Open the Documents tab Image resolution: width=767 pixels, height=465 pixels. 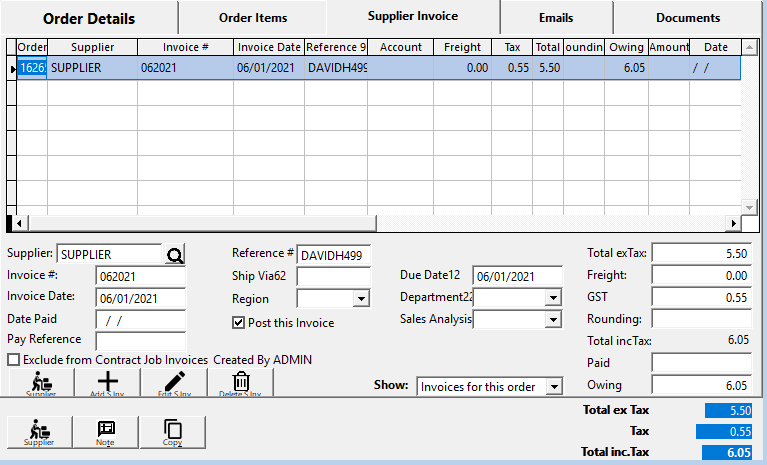pos(687,18)
